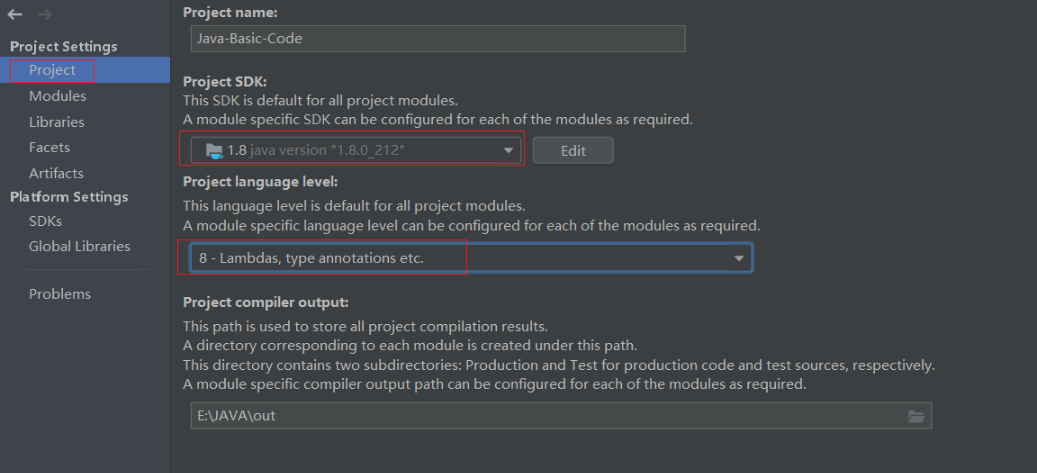Show the Problems list
1037x473 pixels.
pos(59,294)
